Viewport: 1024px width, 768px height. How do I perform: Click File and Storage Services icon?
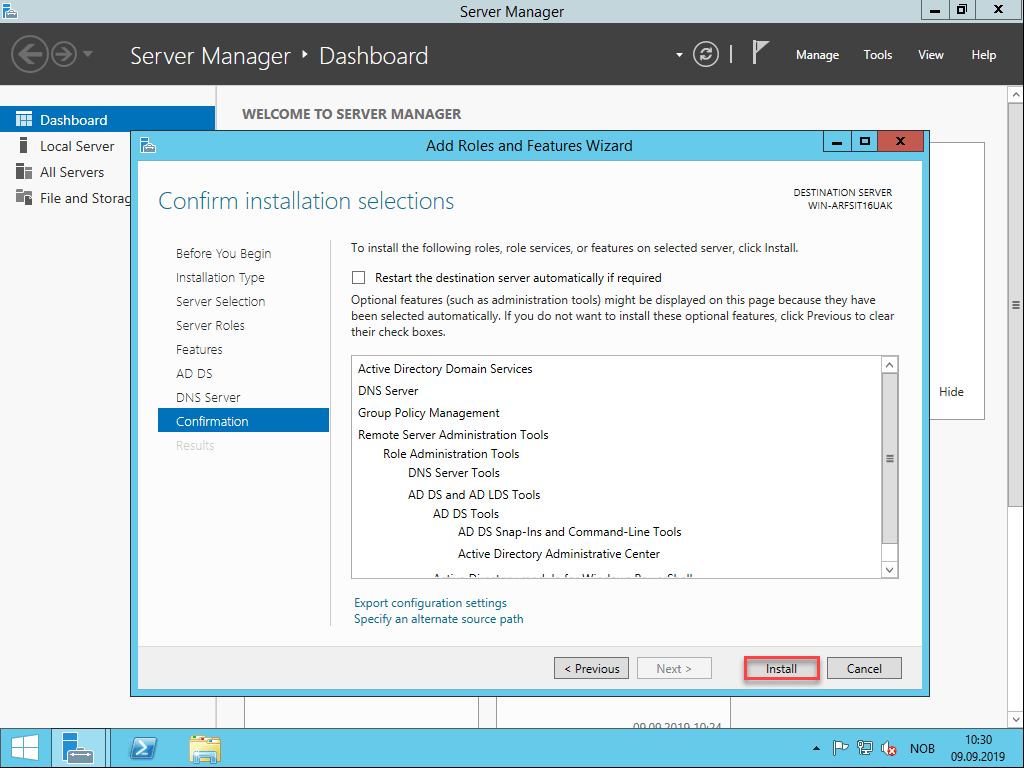pyautogui.click(x=24, y=197)
